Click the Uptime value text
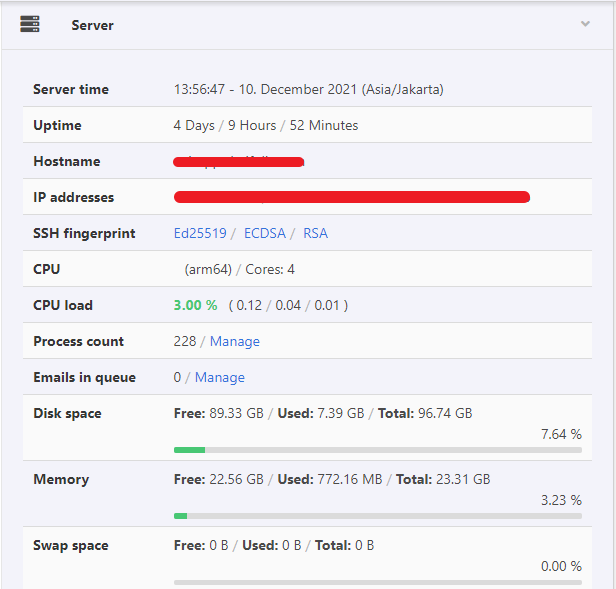 (x=265, y=125)
